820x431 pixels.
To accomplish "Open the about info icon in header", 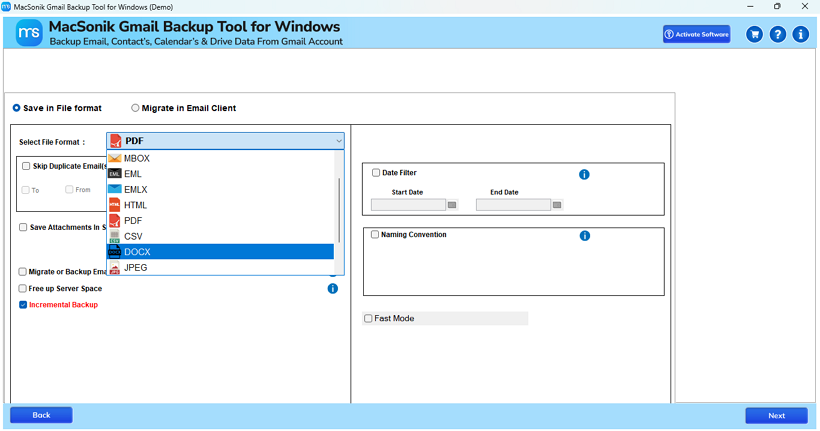I will click(x=801, y=35).
